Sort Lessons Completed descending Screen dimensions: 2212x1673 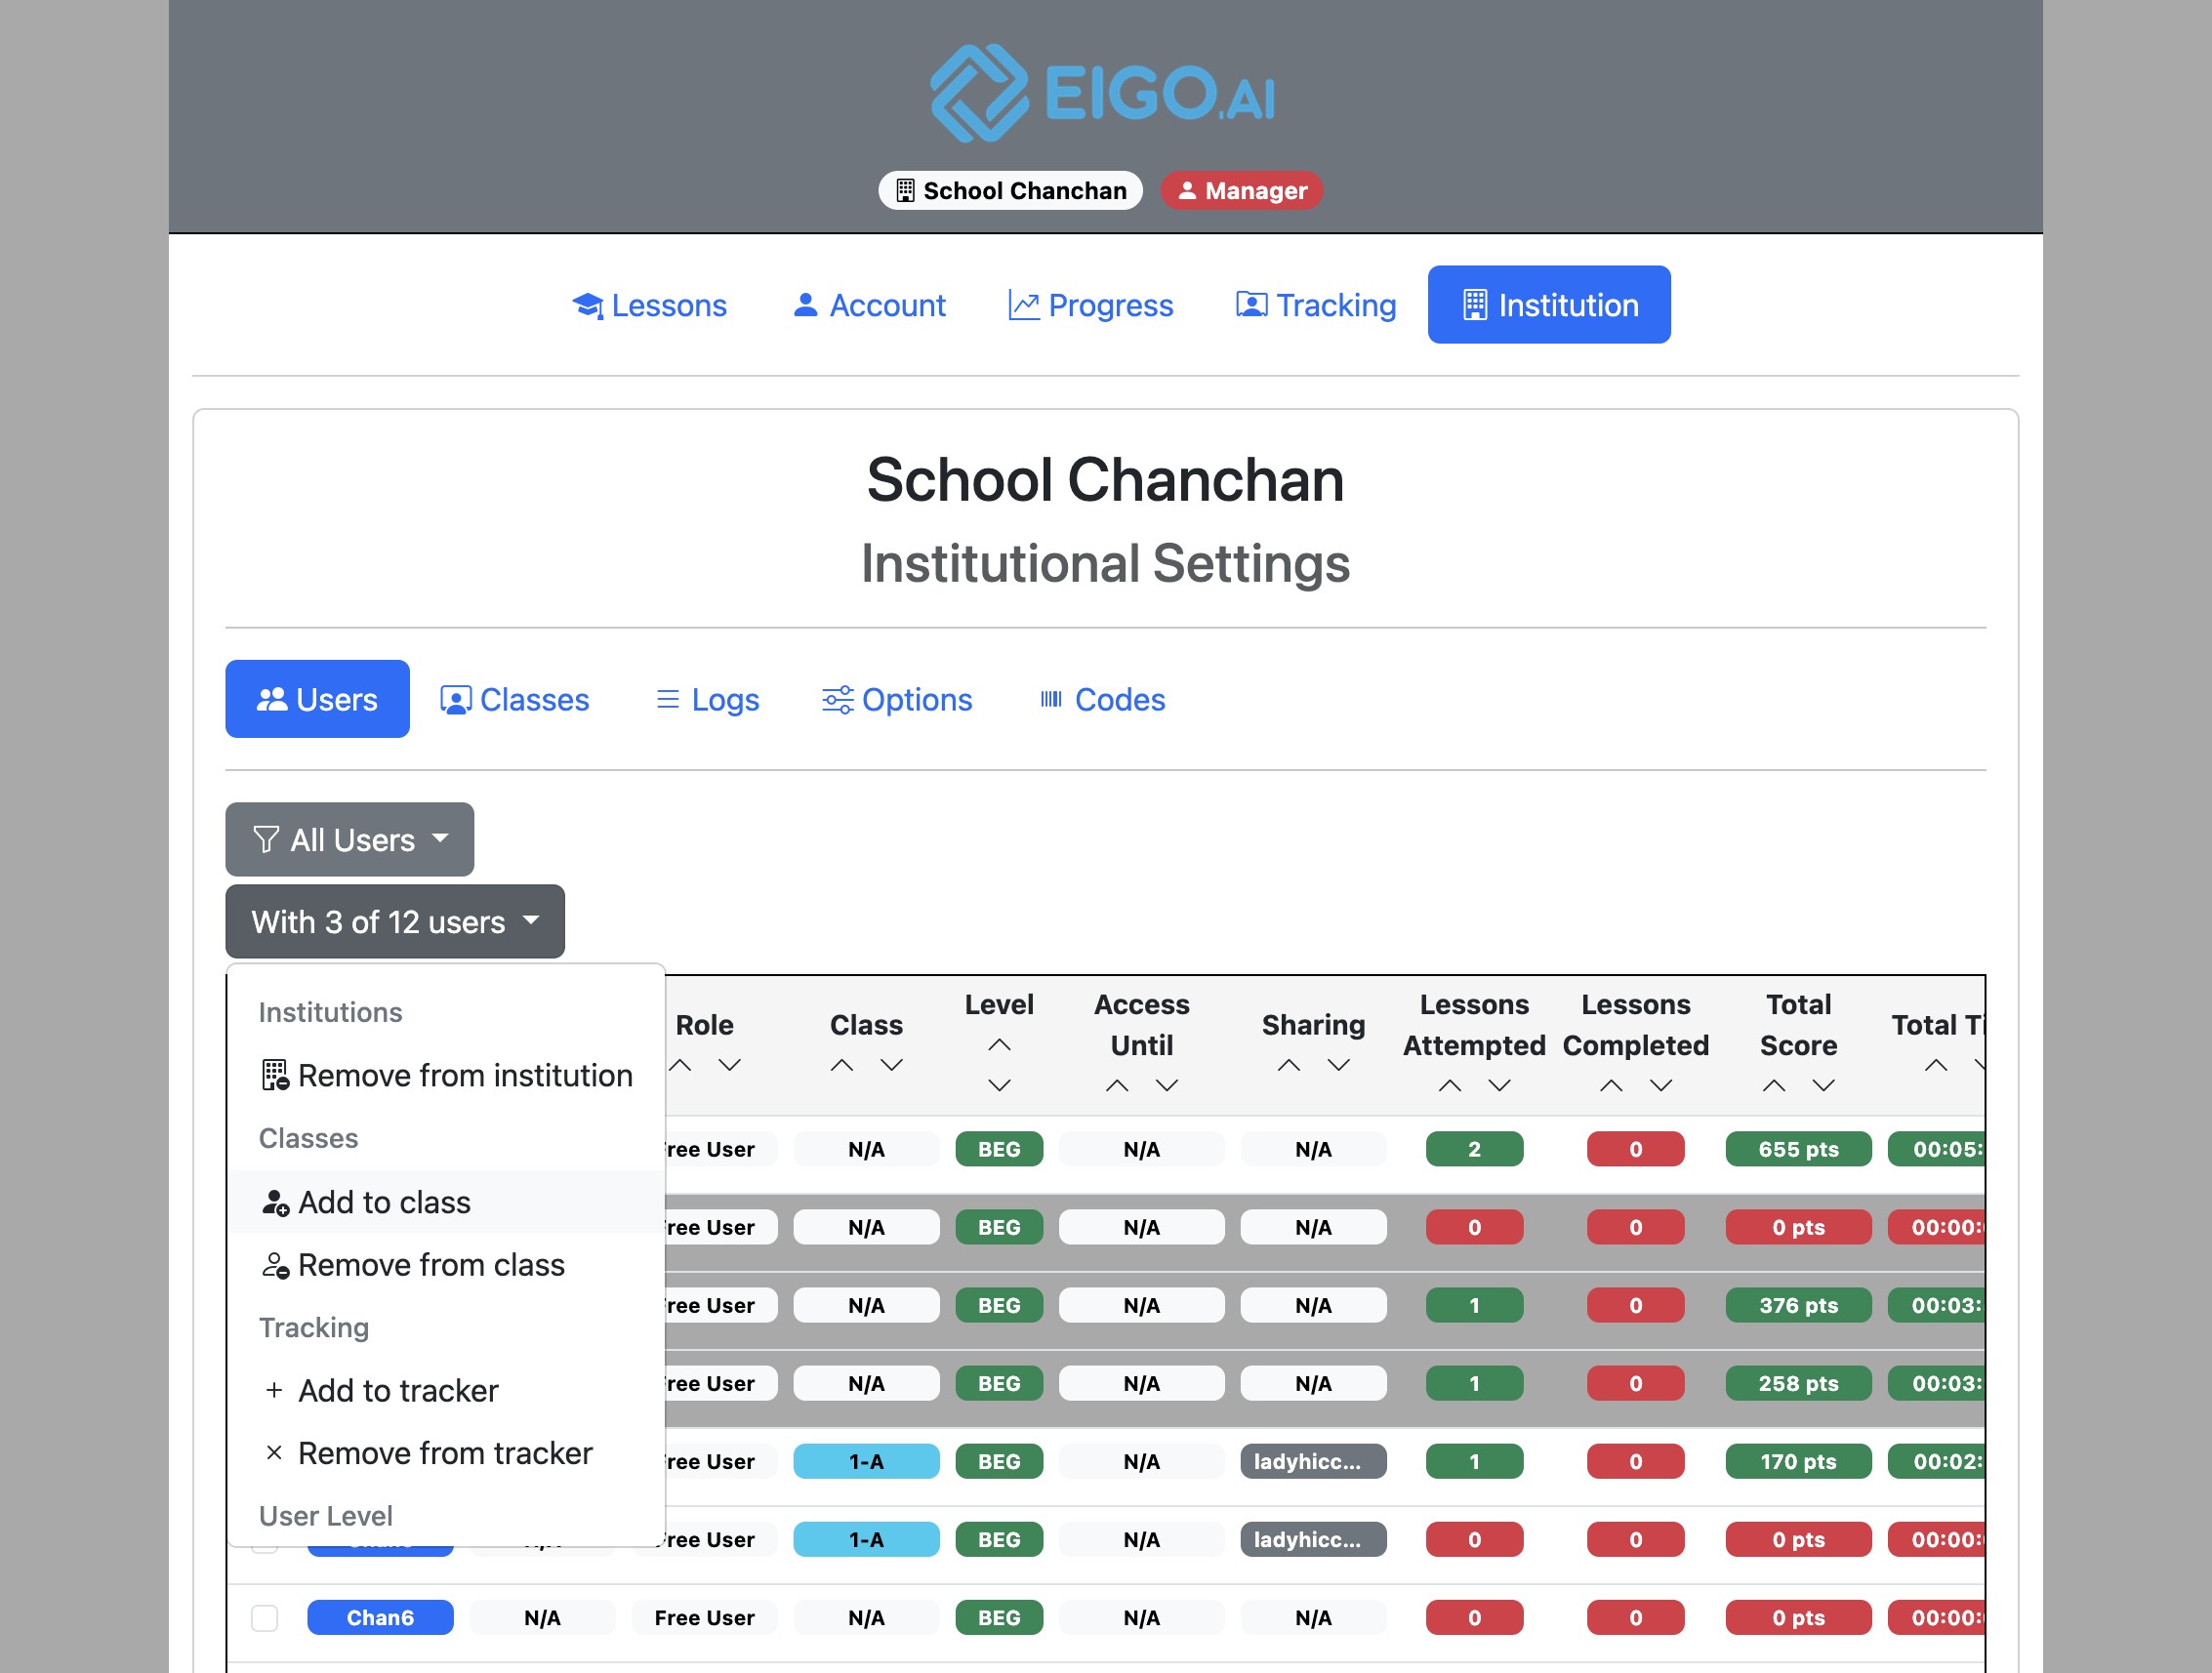(x=1661, y=1085)
